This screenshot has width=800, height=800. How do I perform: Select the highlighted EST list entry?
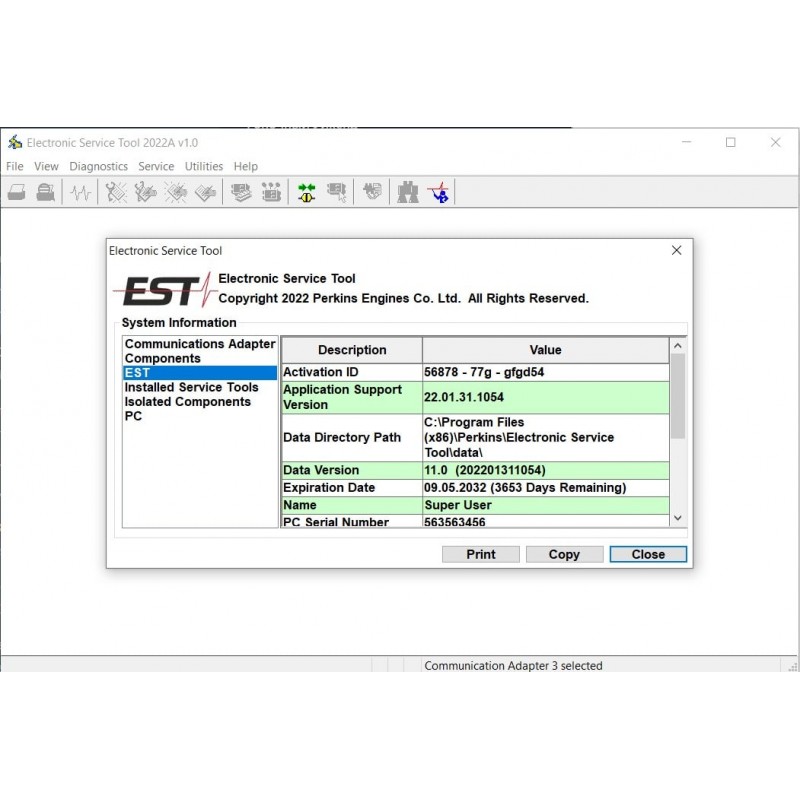pos(200,372)
